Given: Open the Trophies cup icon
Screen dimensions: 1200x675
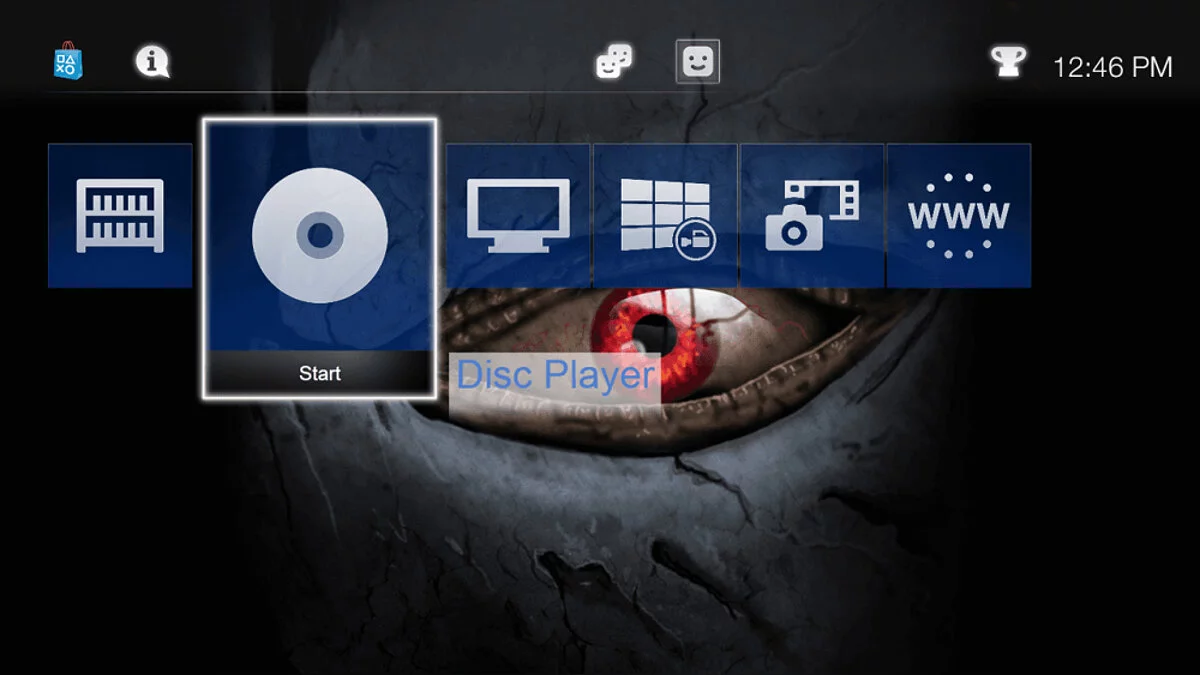Looking at the screenshot, I should tap(1009, 63).
